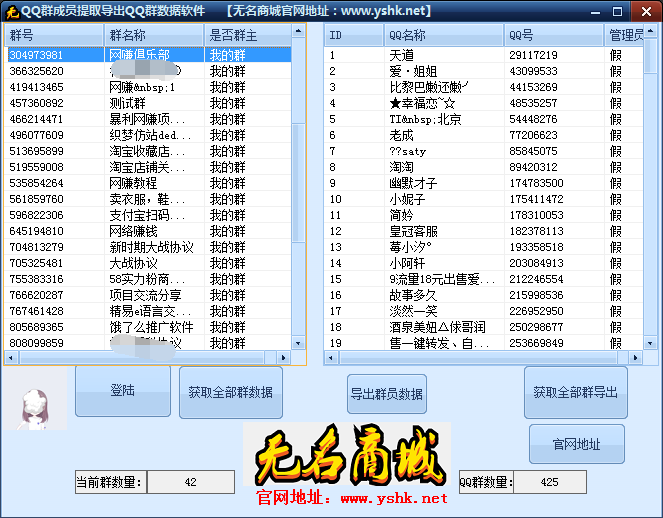Select member 幽默才子 row
Viewport: 663px width, 518px height.
tap(484, 183)
